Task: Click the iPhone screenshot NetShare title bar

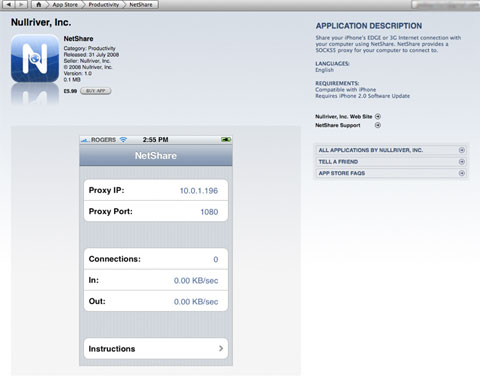Action: pyautogui.click(x=156, y=155)
